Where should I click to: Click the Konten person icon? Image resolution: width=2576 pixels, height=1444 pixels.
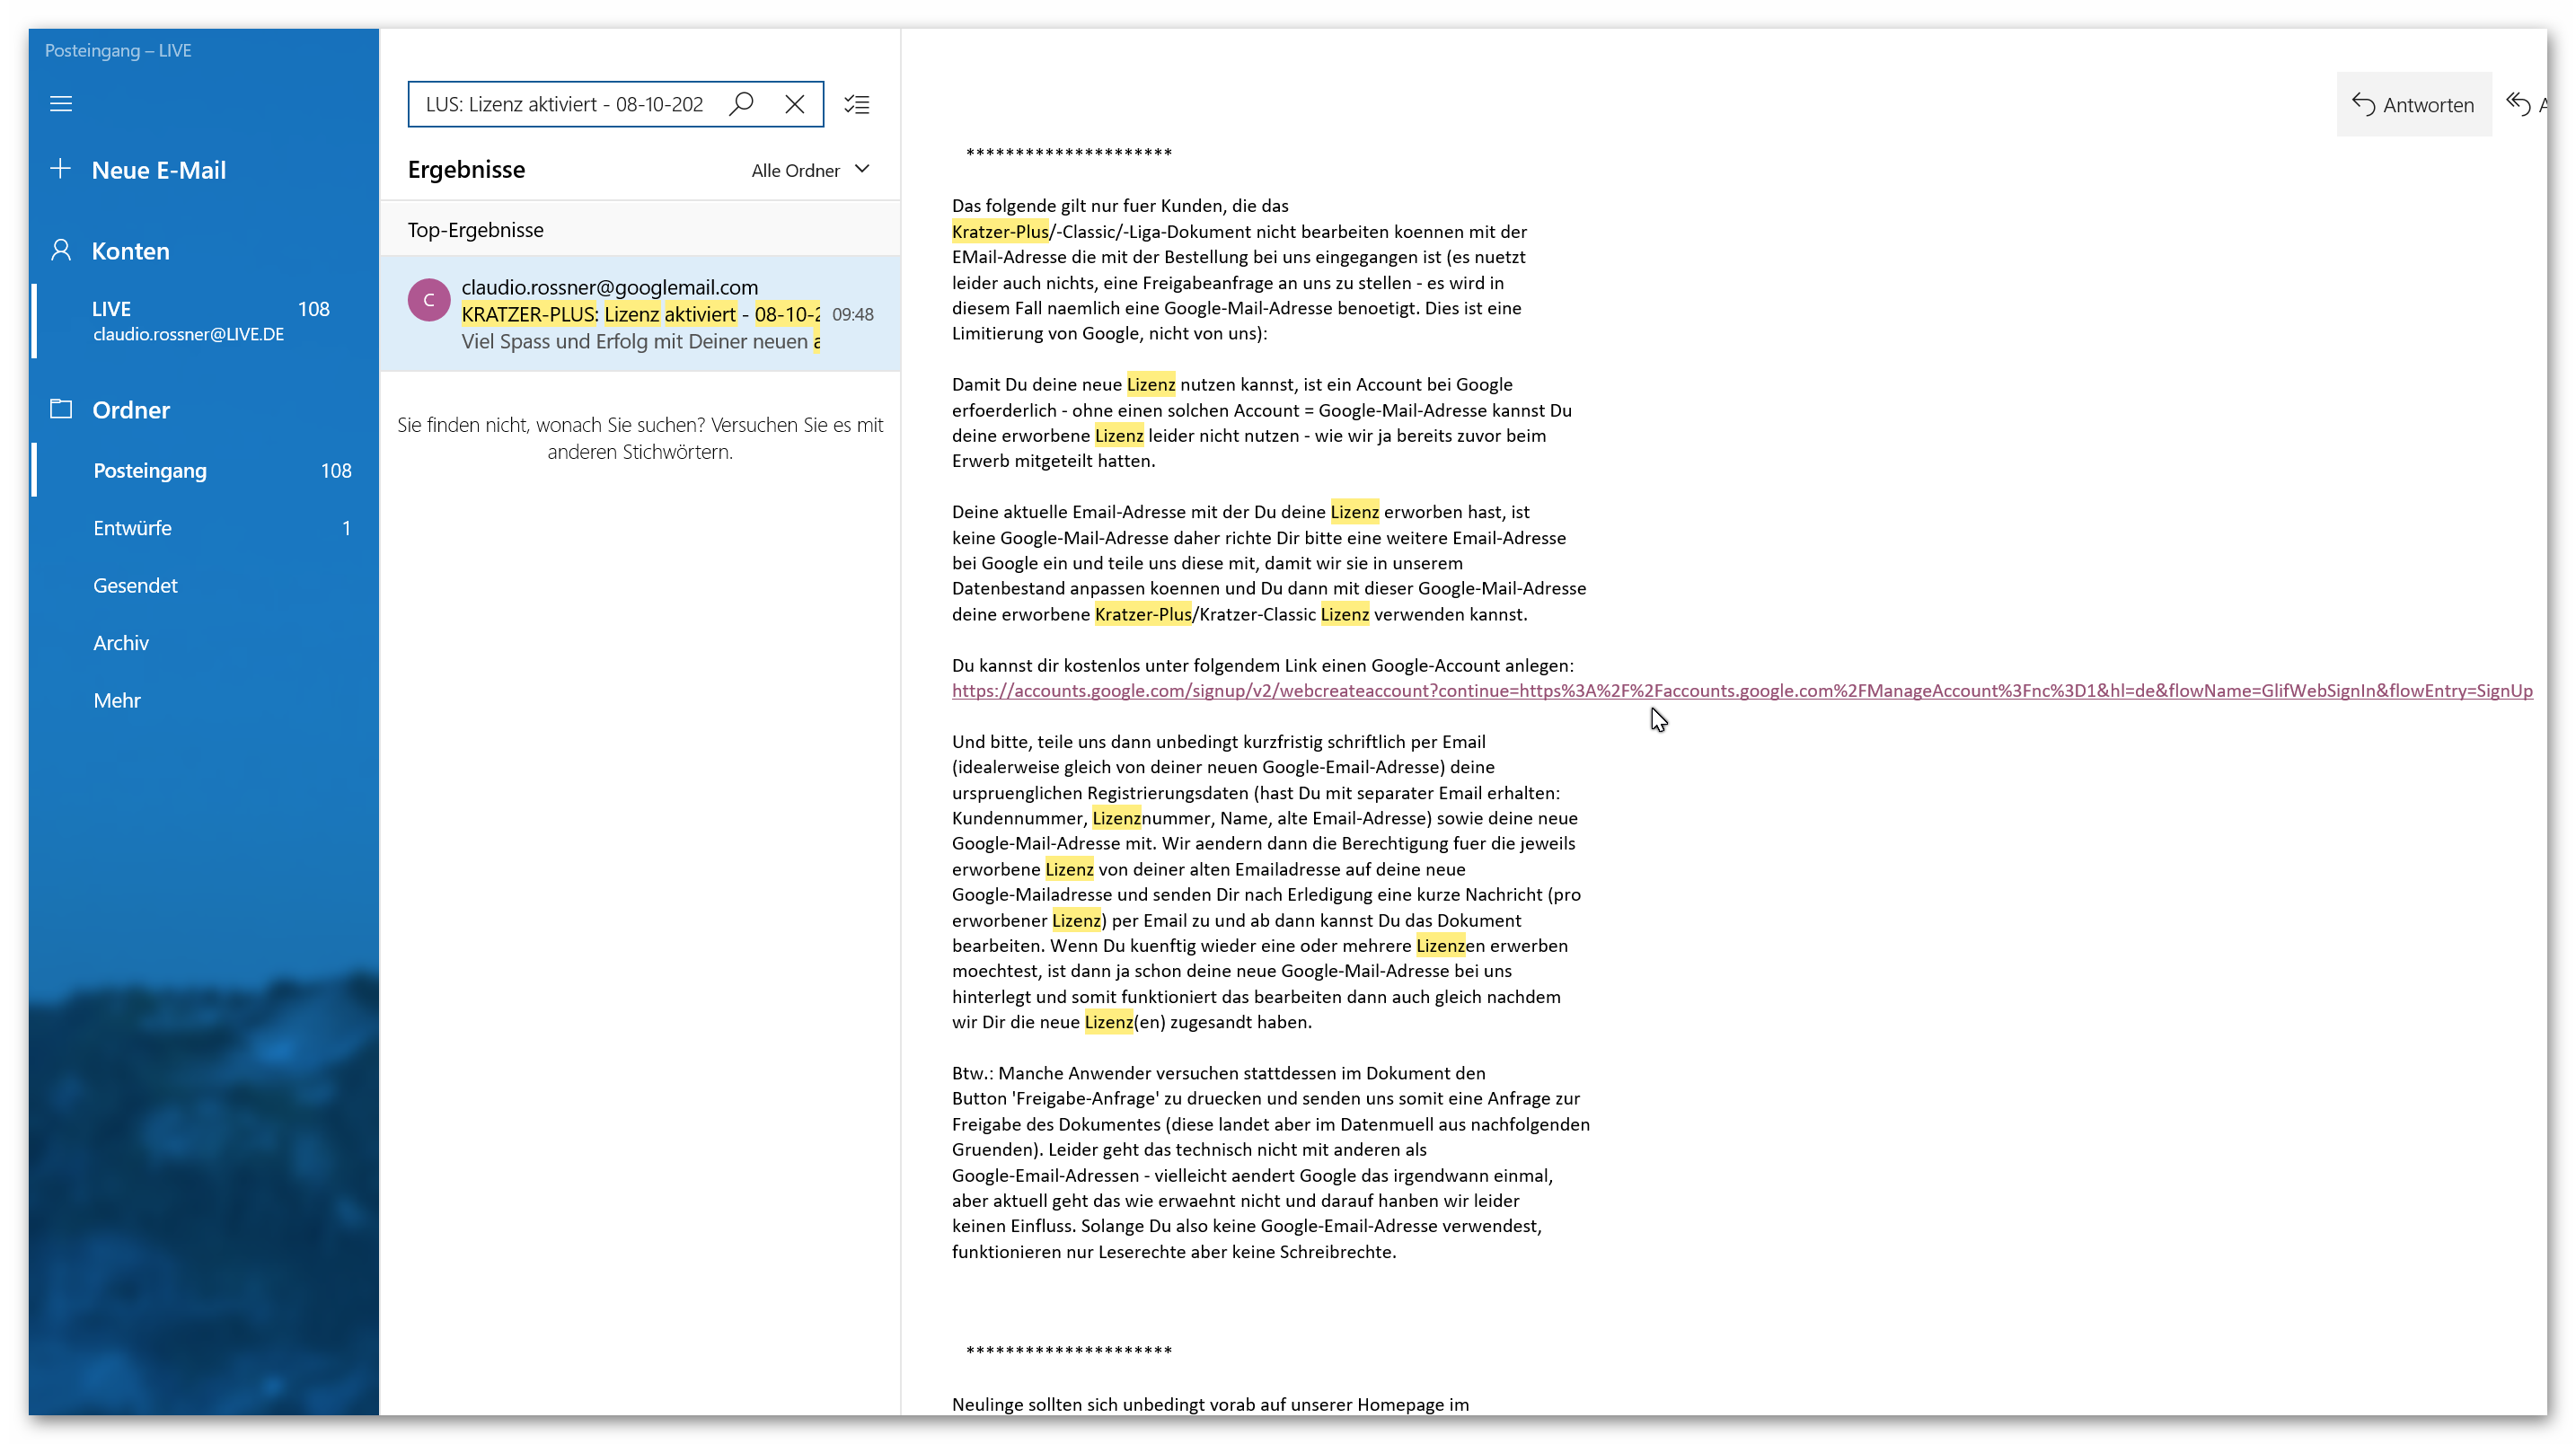[61, 250]
